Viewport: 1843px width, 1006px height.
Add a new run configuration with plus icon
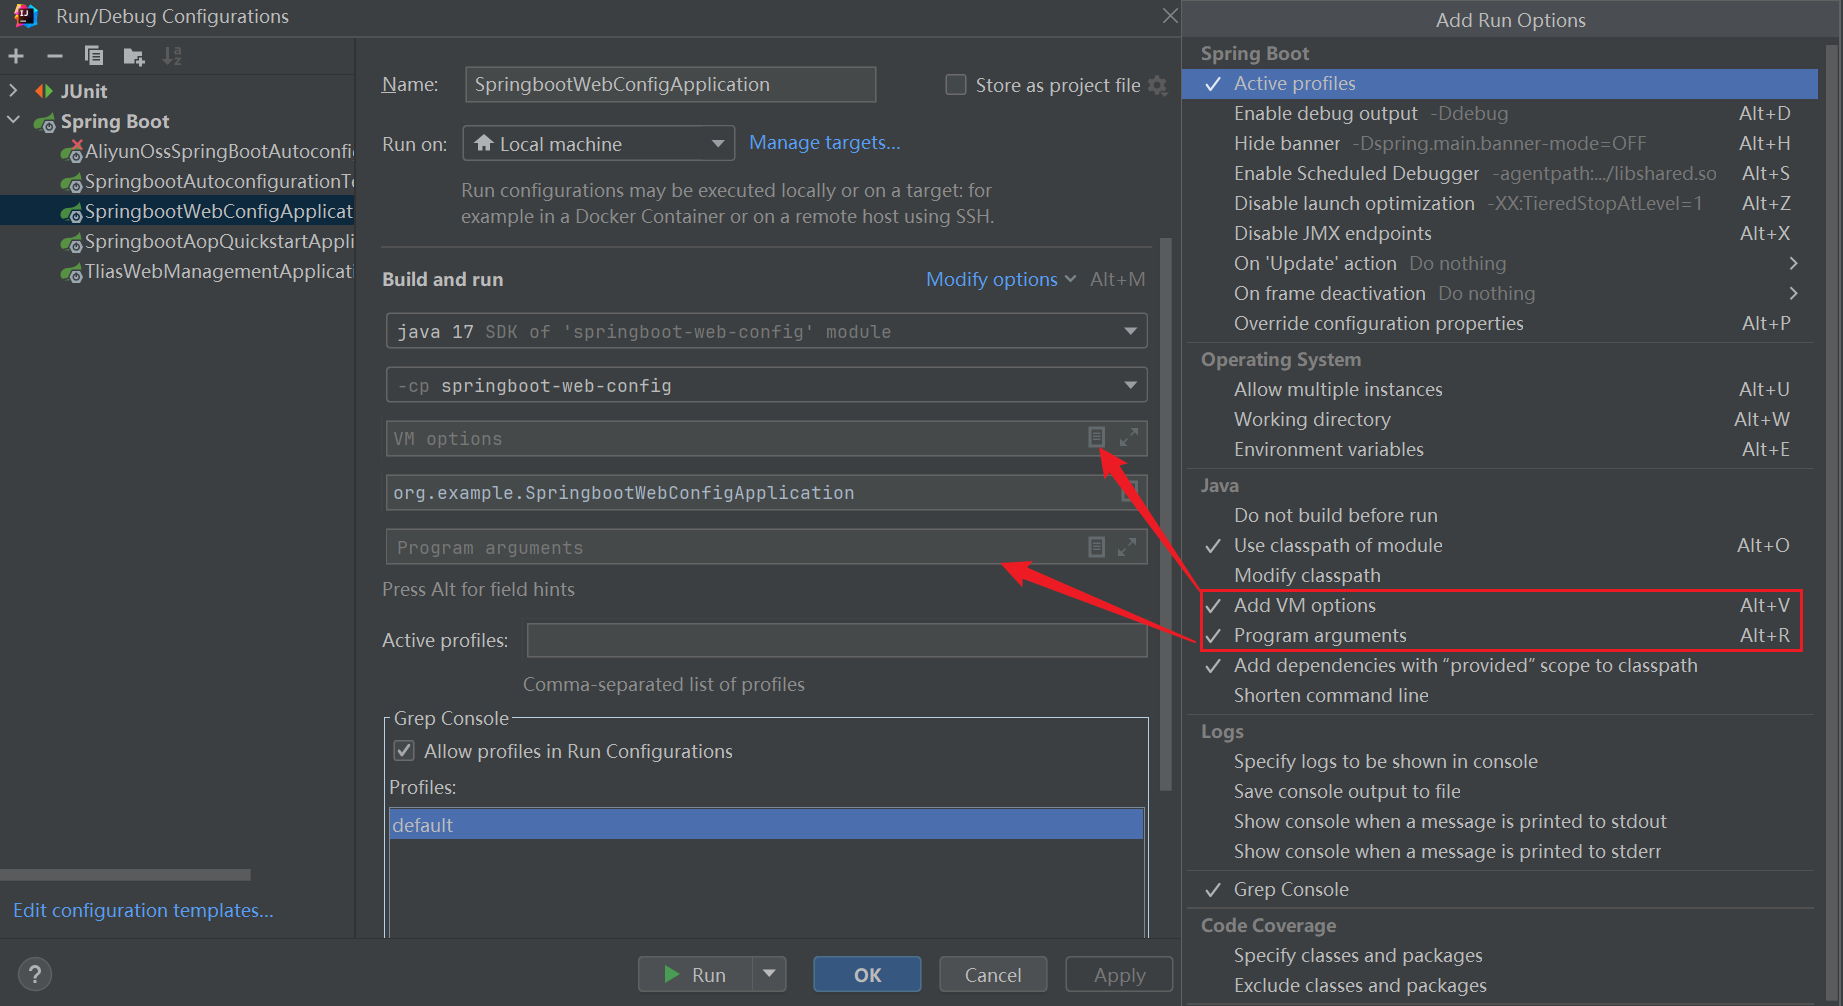pyautogui.click(x=16, y=56)
